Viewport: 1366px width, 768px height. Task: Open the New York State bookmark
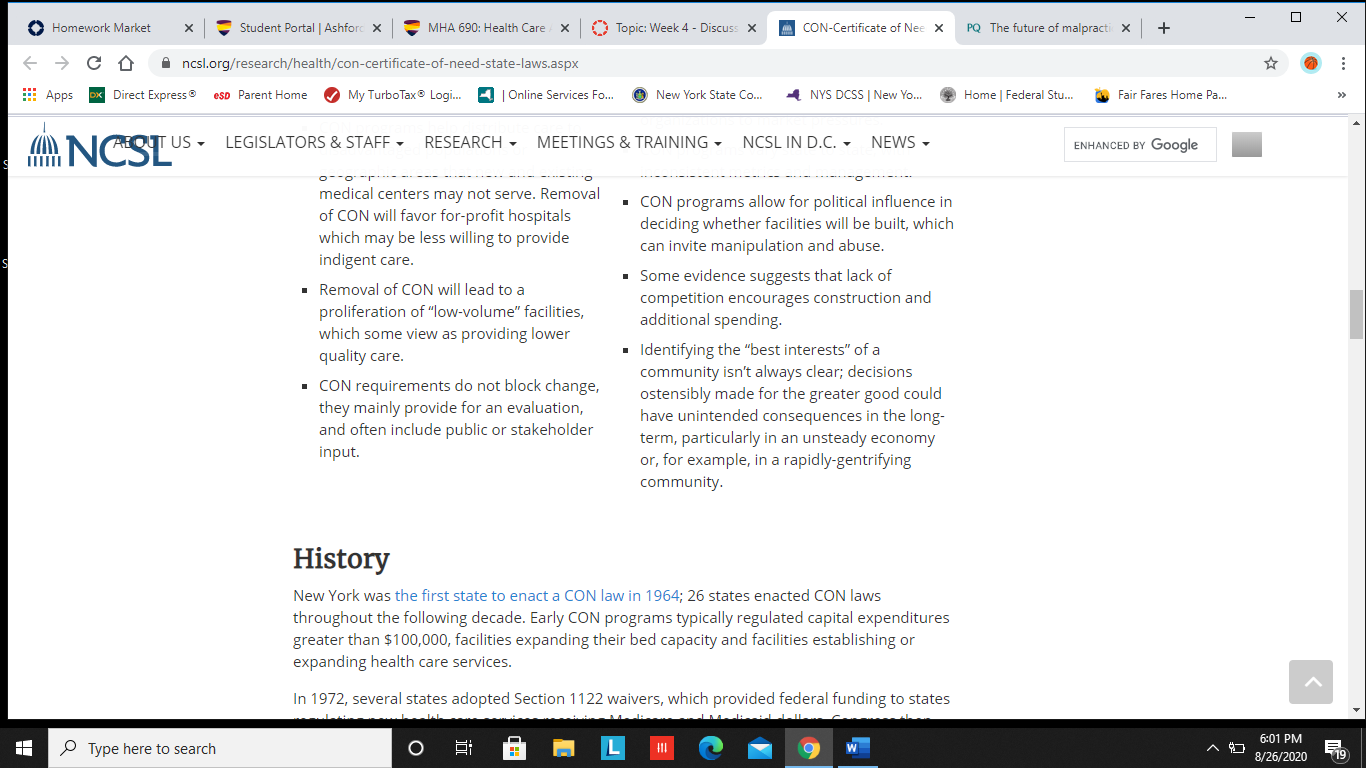point(698,95)
